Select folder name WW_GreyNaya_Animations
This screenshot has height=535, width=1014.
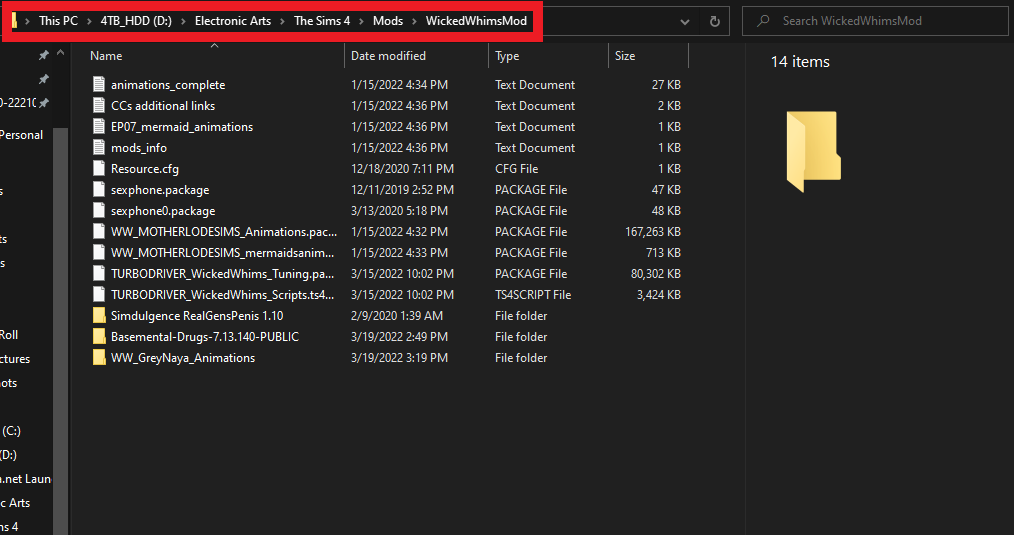pyautogui.click(x=183, y=358)
